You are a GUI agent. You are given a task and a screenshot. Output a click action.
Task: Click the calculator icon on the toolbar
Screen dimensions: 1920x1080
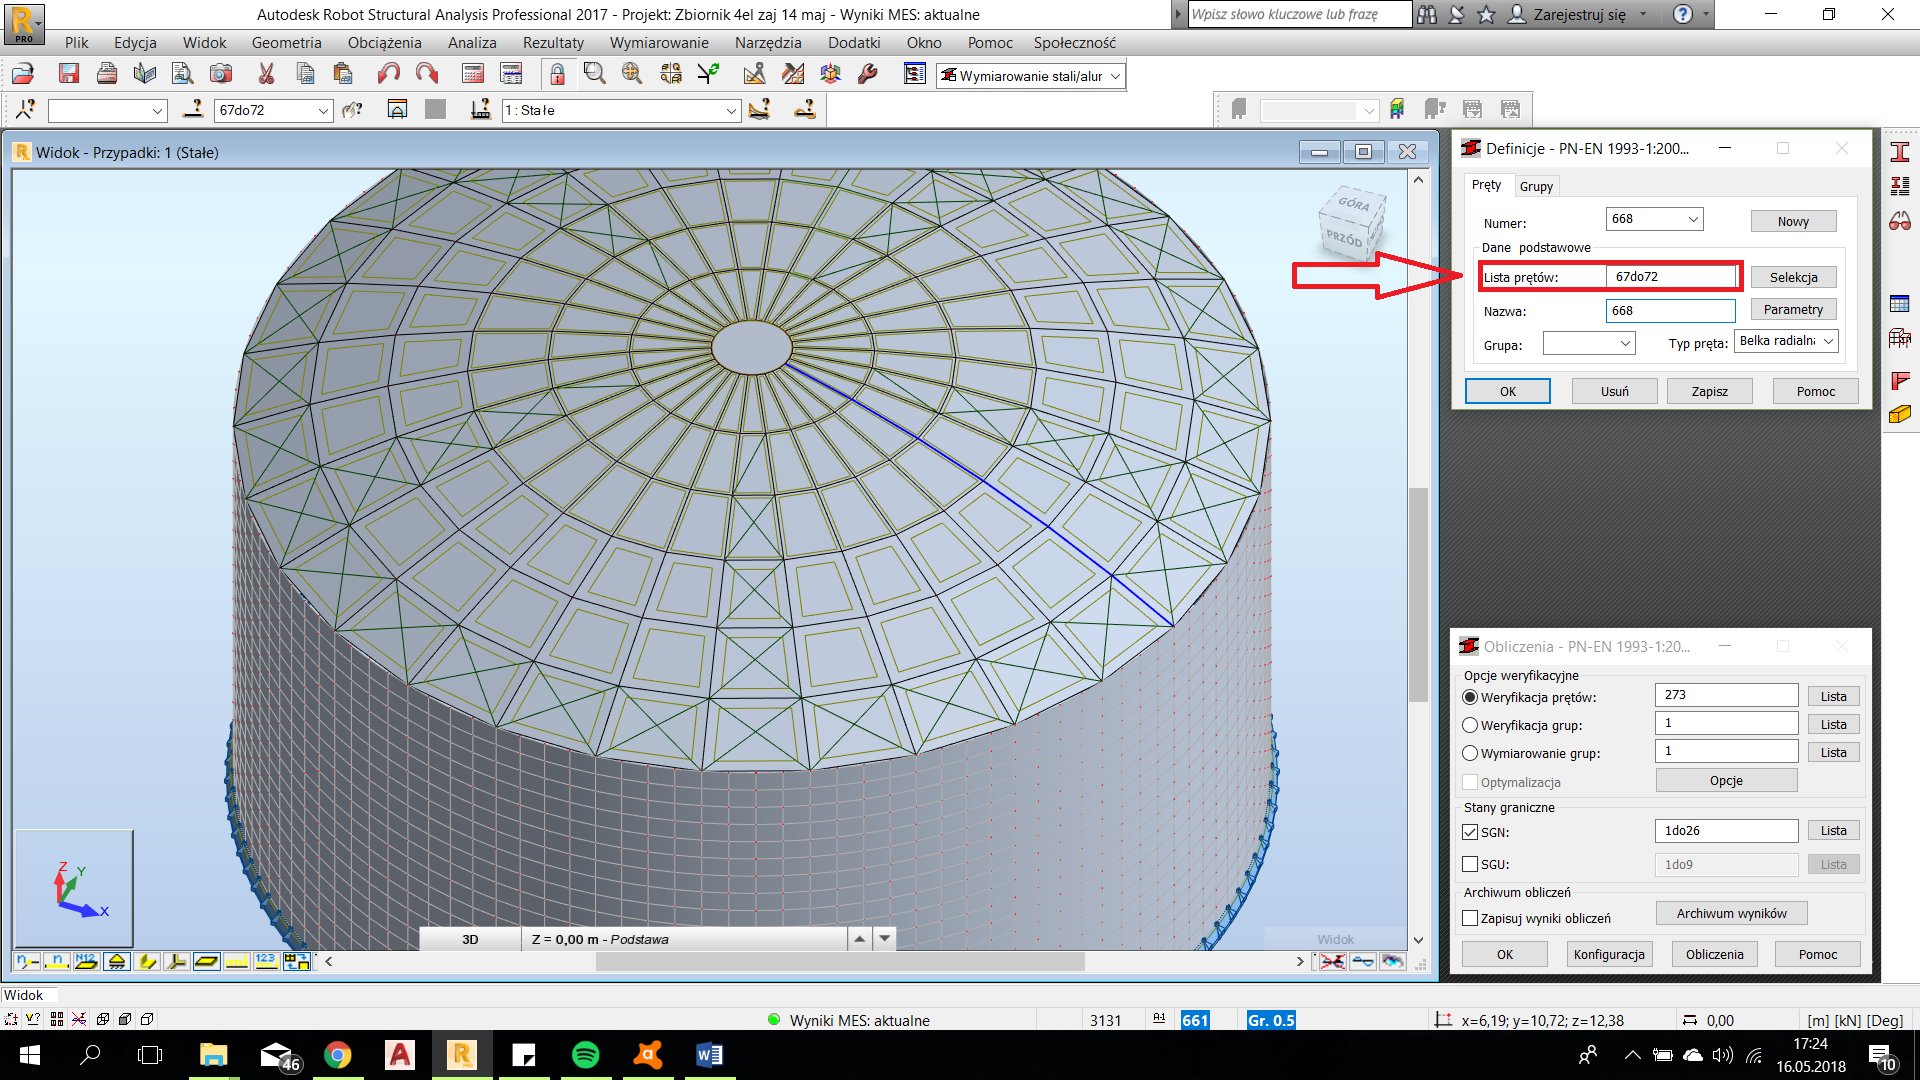471,73
